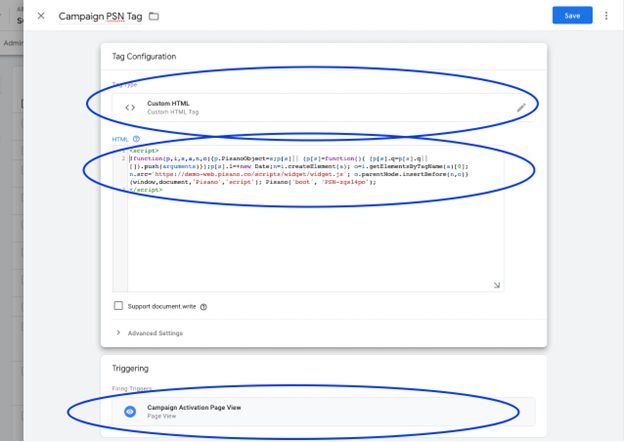Screen dimensions: 624x442
Task: Save the Campaign PSN Tag
Action: 572,16
